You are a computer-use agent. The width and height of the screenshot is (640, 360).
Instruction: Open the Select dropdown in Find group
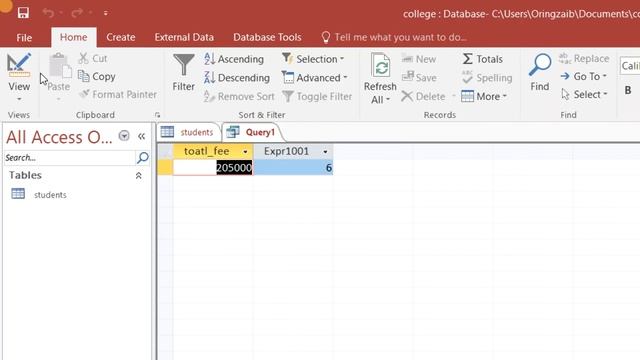[x=584, y=94]
